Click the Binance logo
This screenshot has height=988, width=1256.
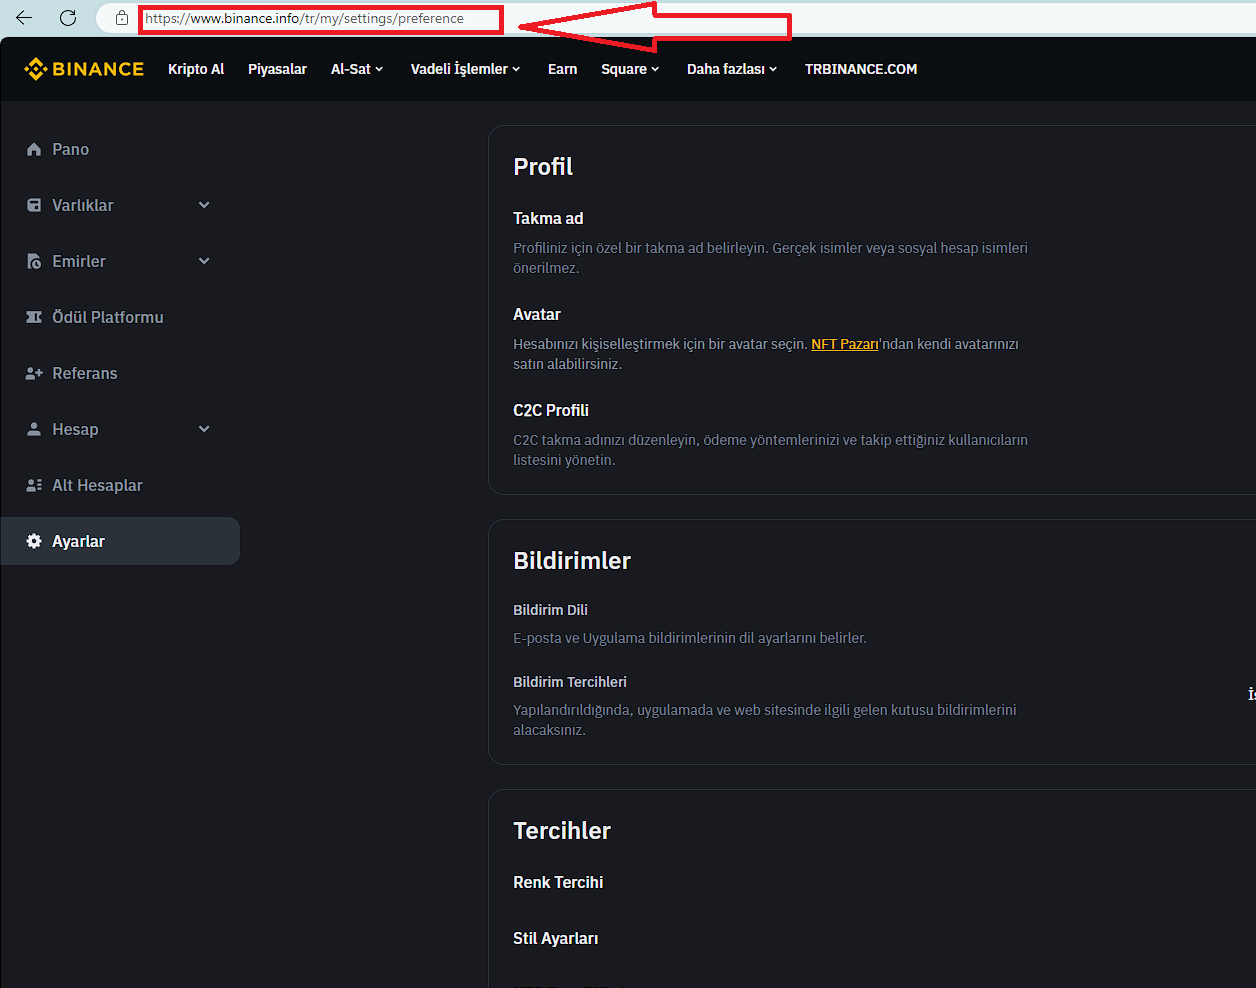(84, 69)
